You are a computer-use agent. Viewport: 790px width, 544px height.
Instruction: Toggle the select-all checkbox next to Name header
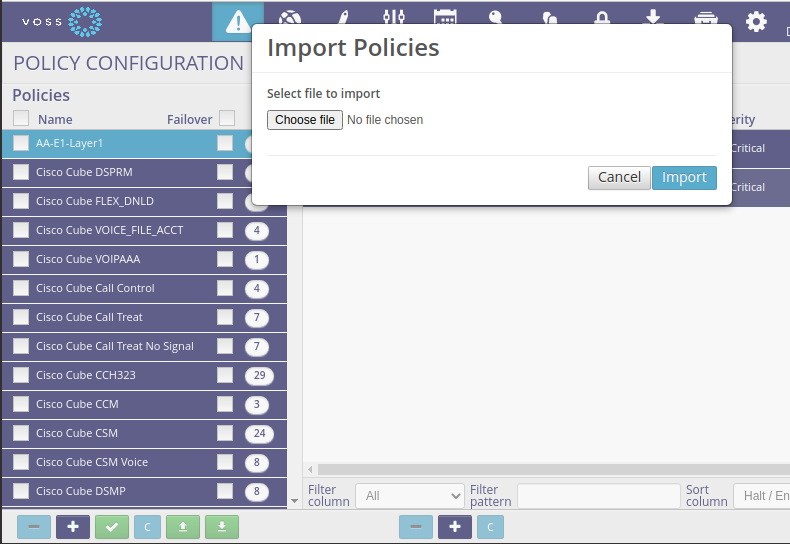21,119
